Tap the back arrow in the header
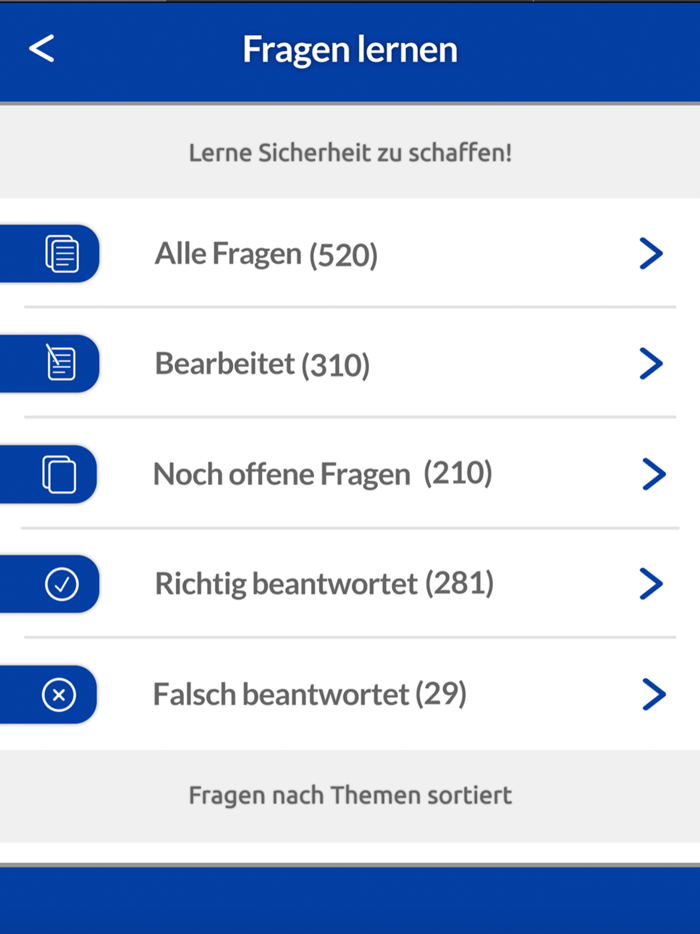This screenshot has height=934, width=700. click(42, 48)
